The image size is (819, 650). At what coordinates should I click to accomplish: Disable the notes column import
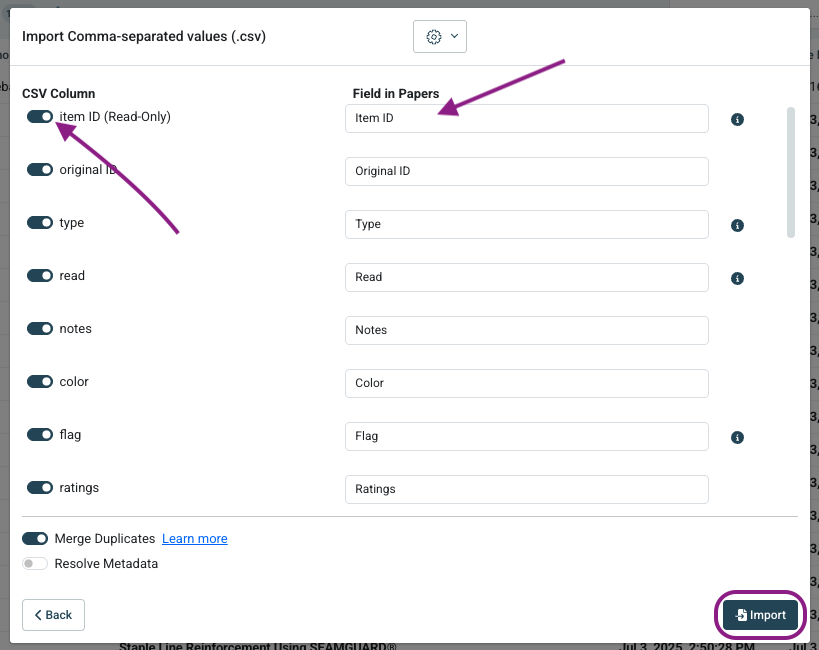pos(40,329)
